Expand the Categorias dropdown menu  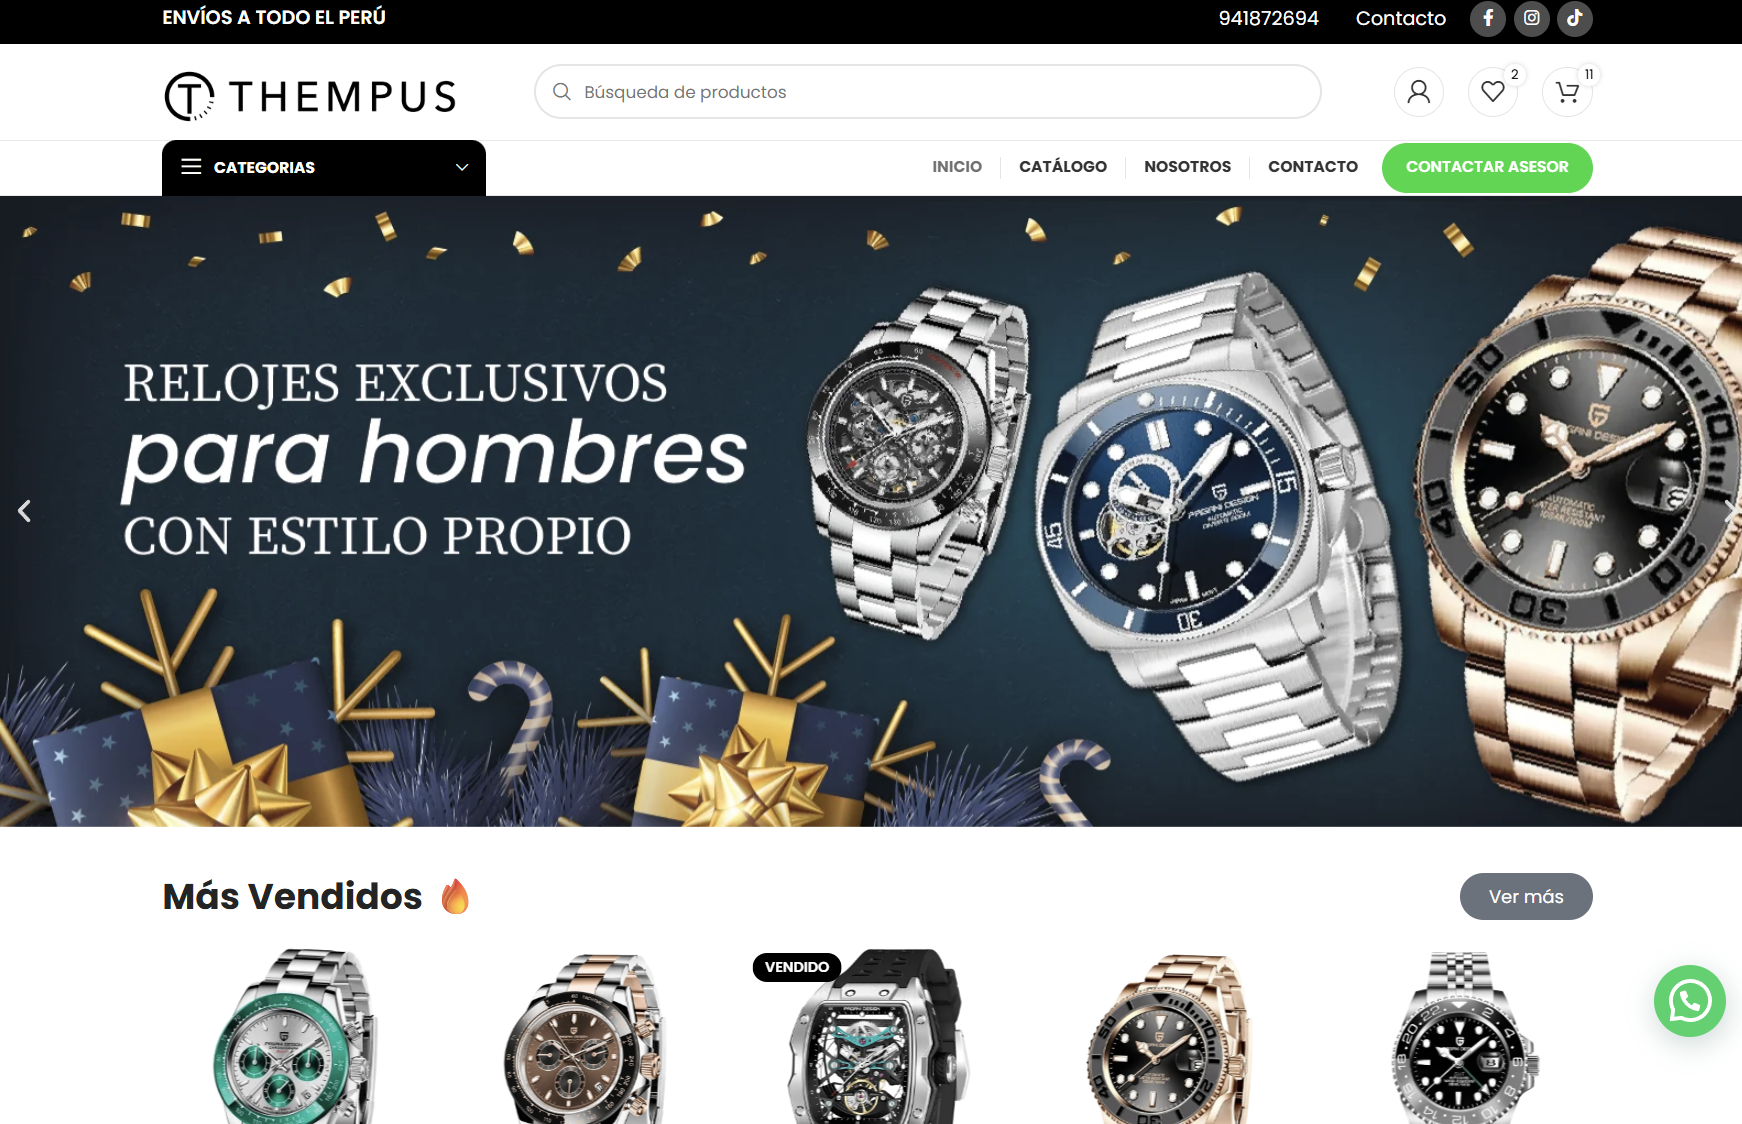tap(324, 167)
